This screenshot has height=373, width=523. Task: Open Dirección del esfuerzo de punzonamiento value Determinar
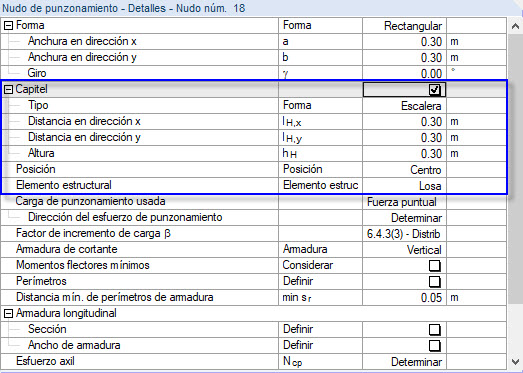[x=405, y=218]
